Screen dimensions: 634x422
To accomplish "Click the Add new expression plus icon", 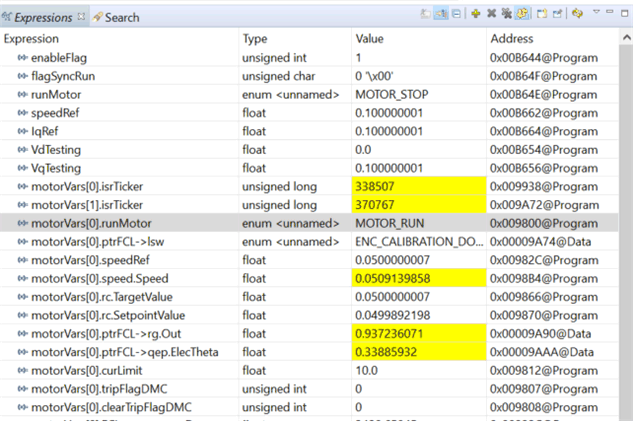I will [x=476, y=14].
